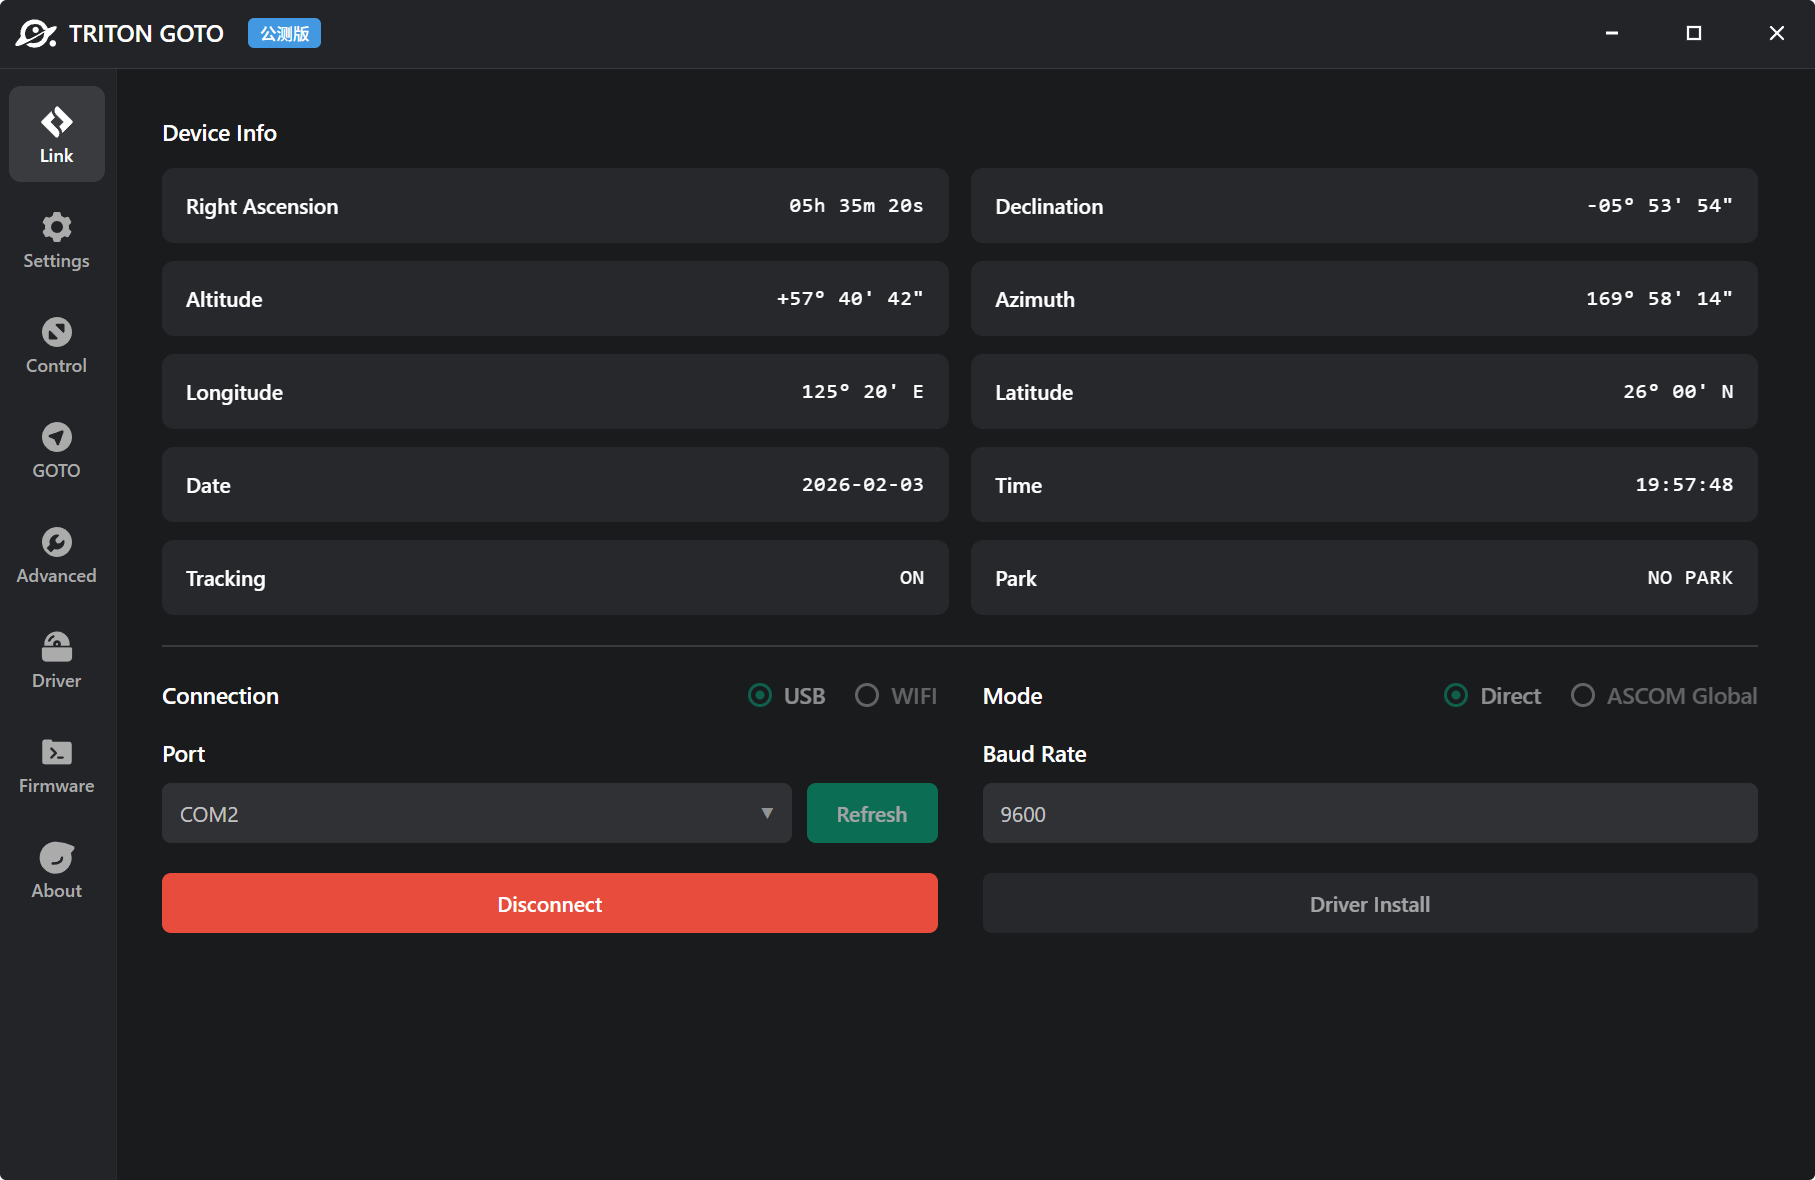The height and width of the screenshot is (1180, 1815).
Task: Switch mode to ASCOM Global
Action: click(x=1583, y=695)
